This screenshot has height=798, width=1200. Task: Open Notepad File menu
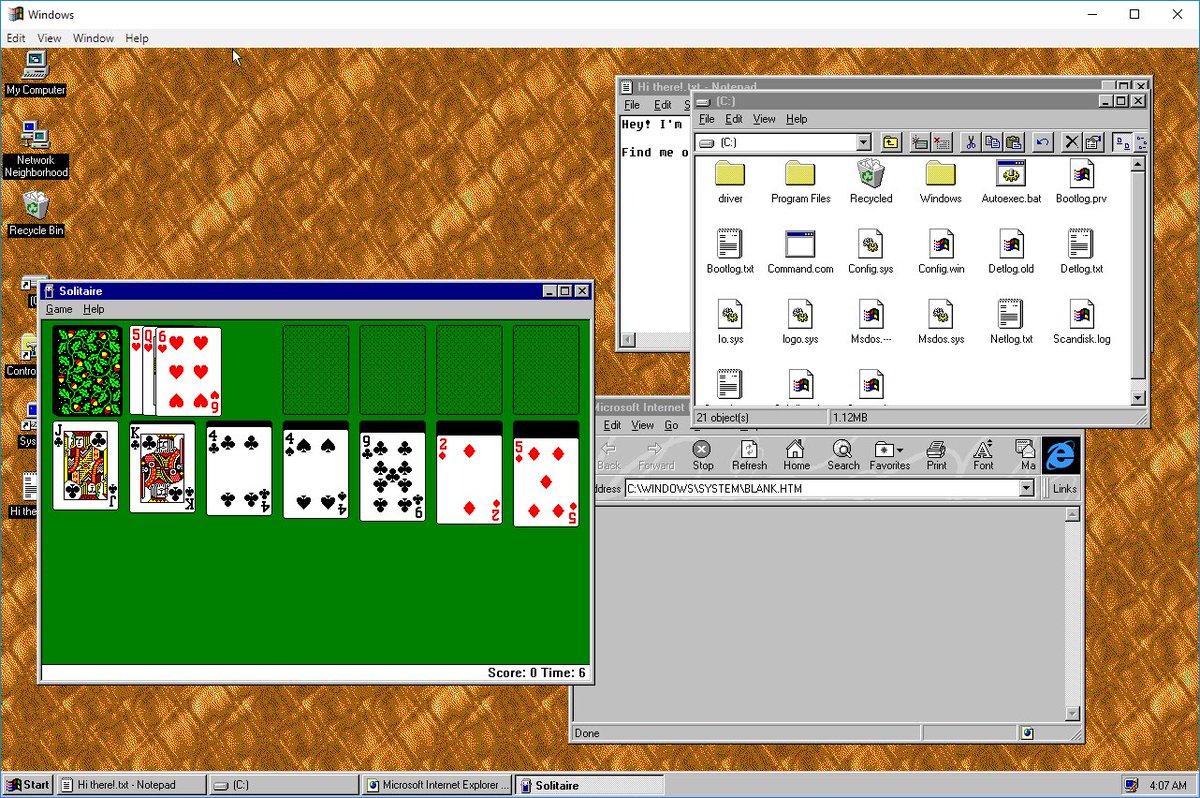click(632, 105)
